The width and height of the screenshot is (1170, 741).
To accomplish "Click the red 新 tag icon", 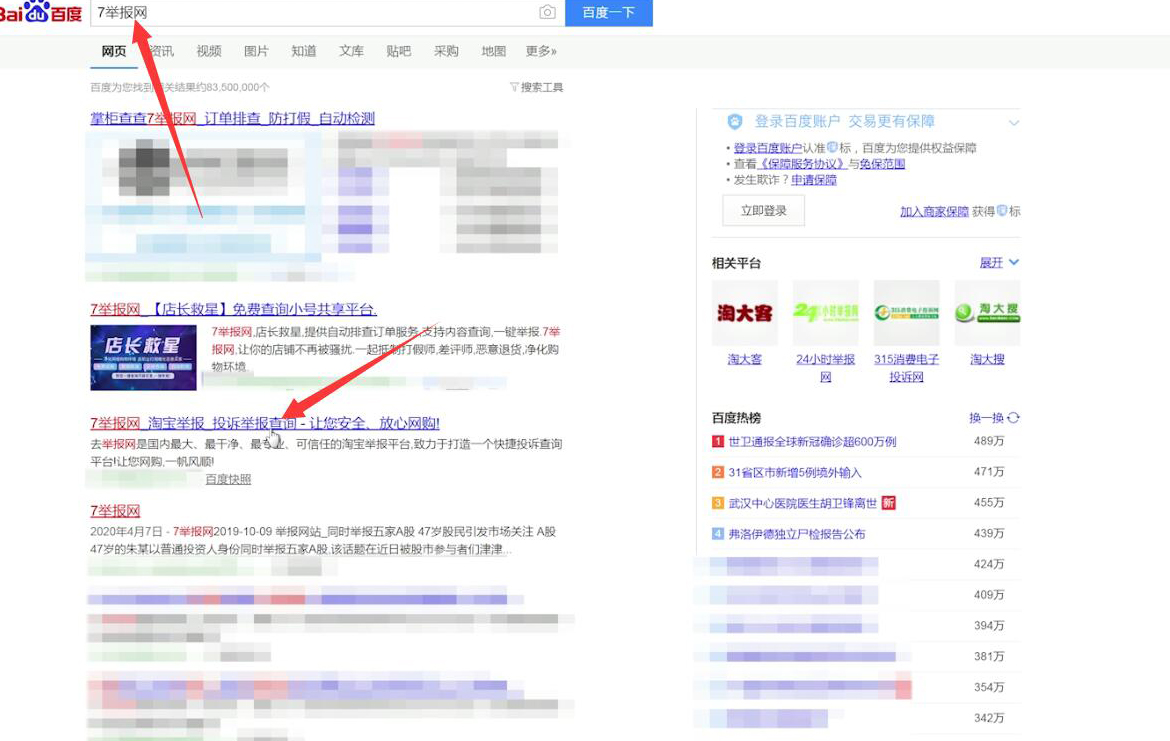I will point(889,503).
